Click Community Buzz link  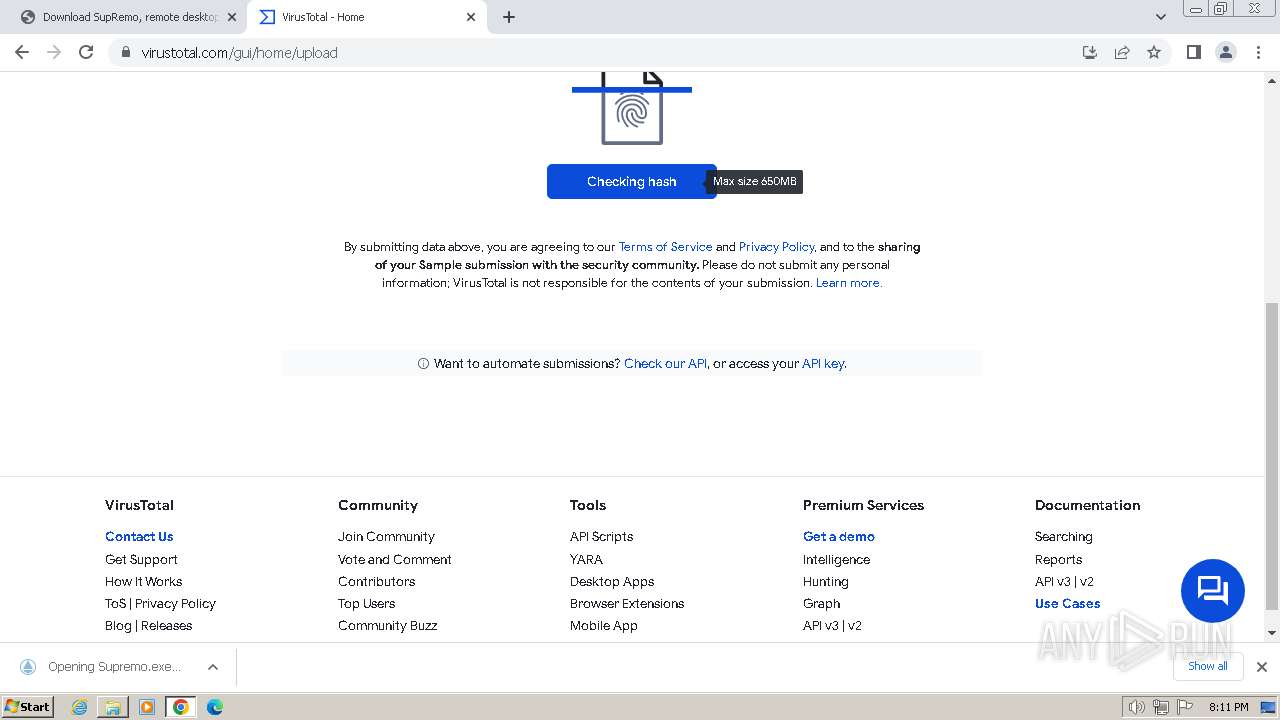(x=387, y=626)
